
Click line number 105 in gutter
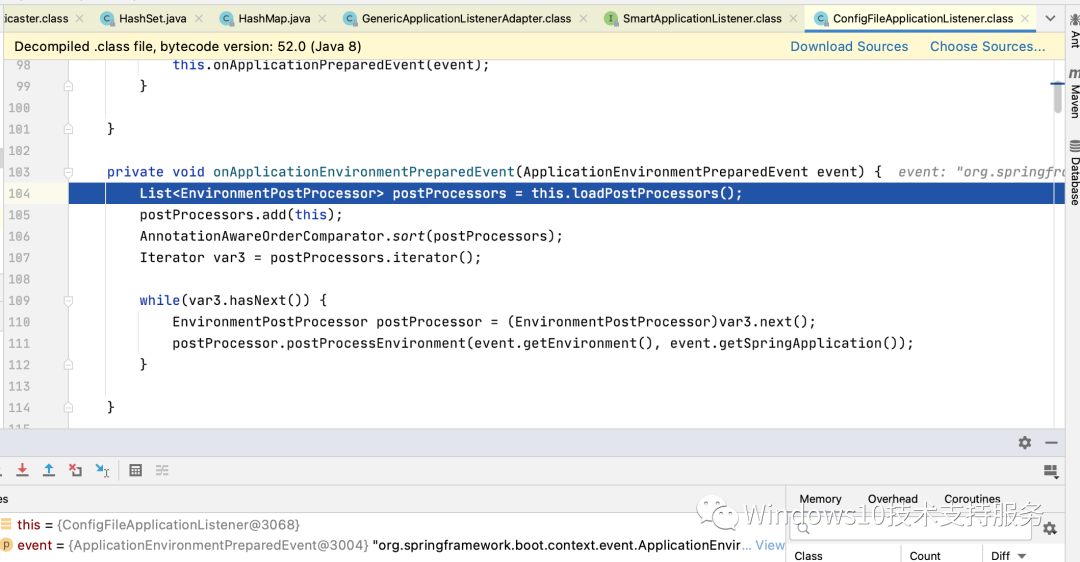pos(19,215)
